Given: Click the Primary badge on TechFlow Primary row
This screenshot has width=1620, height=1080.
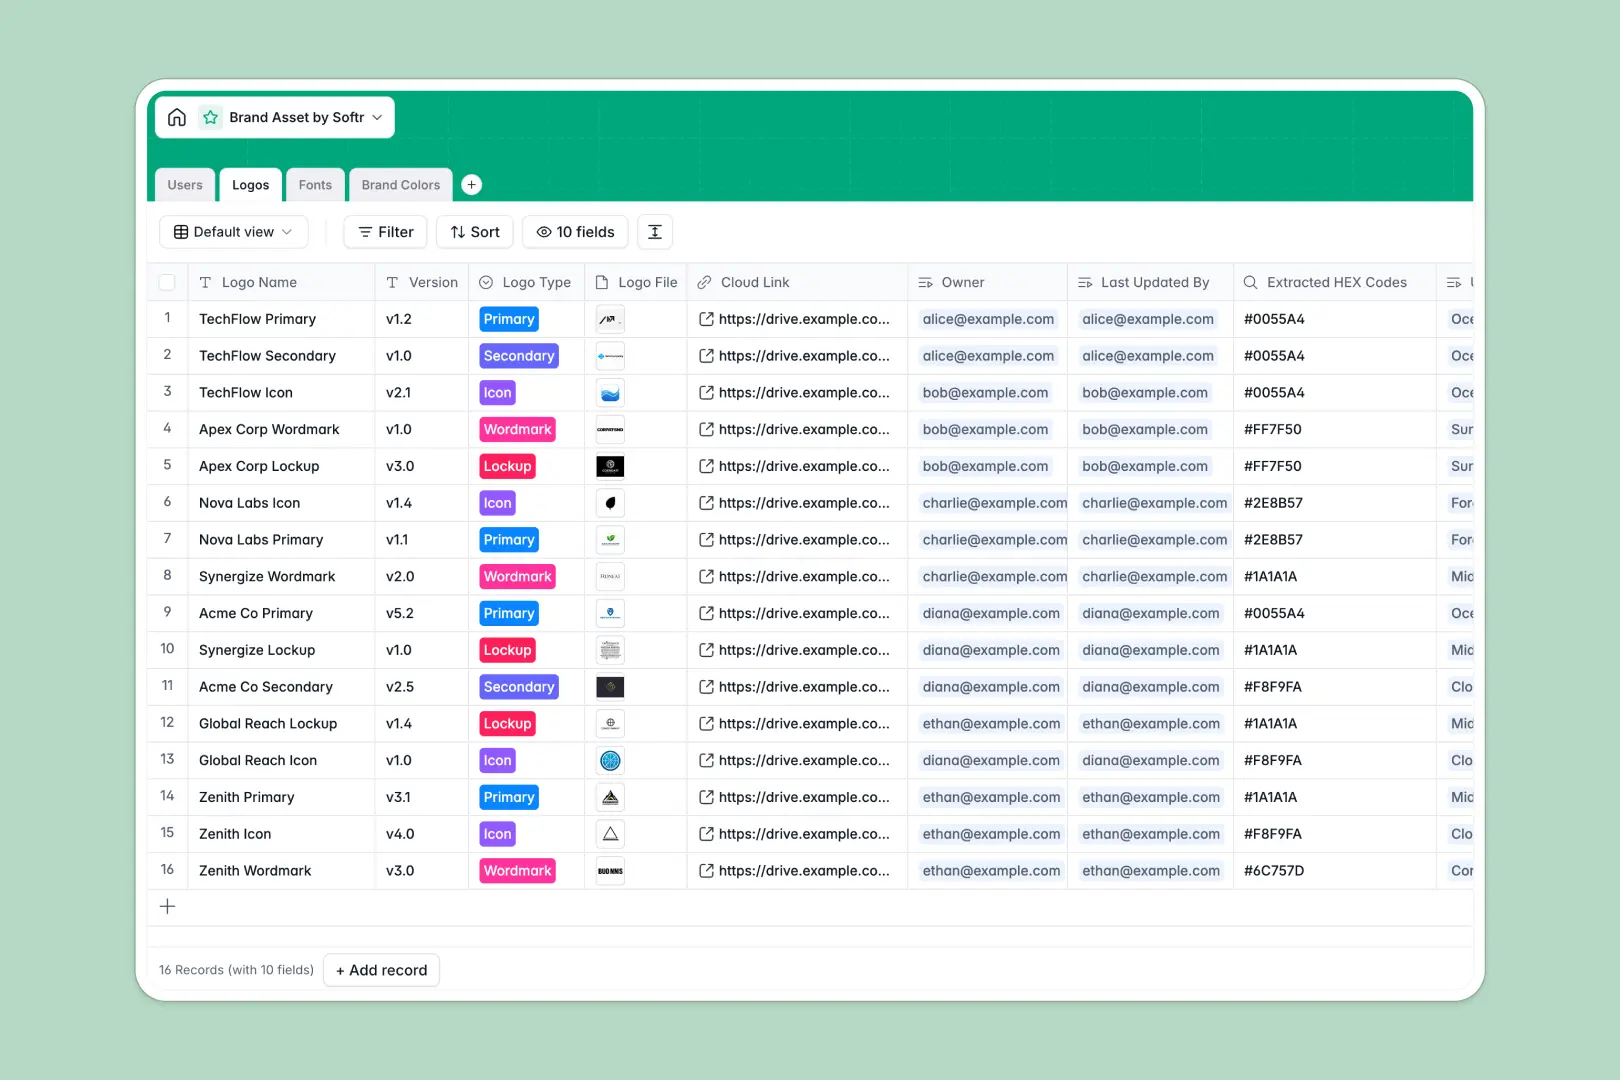Looking at the screenshot, I should point(508,318).
